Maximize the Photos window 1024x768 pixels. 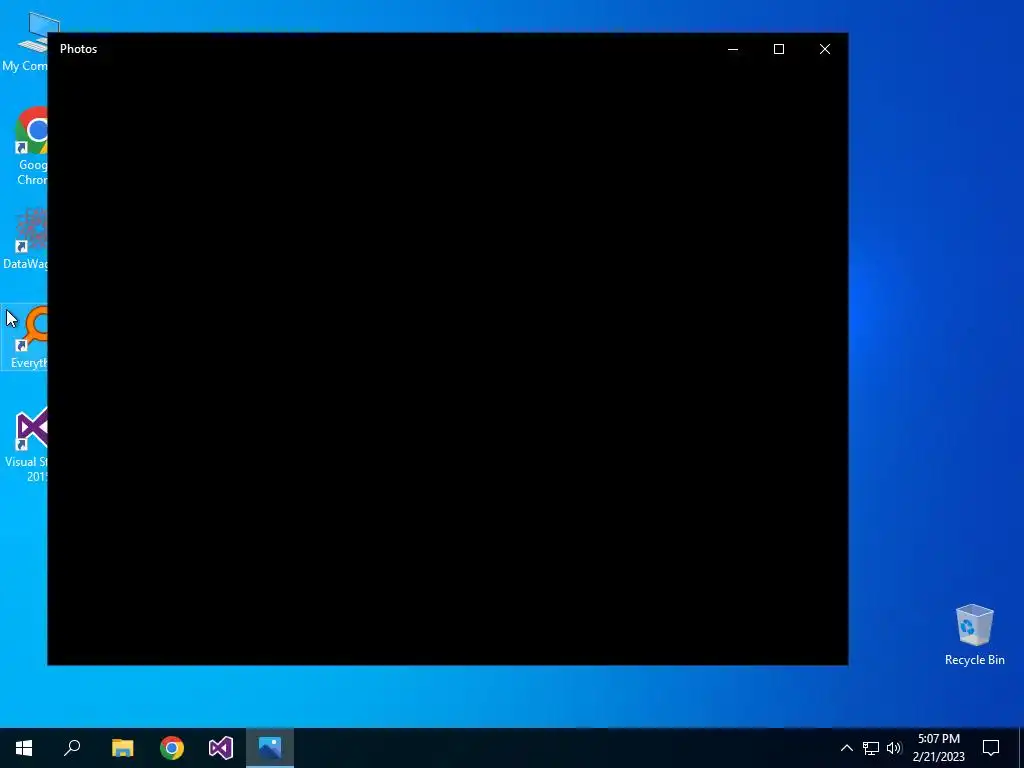(778, 49)
